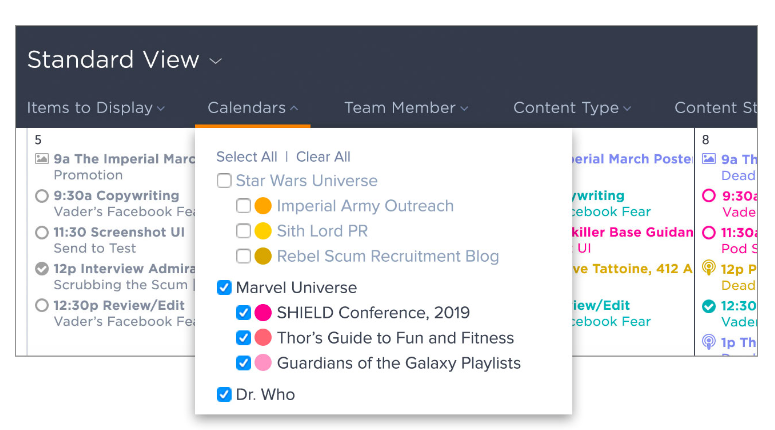The image size is (775, 430).
Task: Expand the Items to Display dropdown
Action: (96, 108)
